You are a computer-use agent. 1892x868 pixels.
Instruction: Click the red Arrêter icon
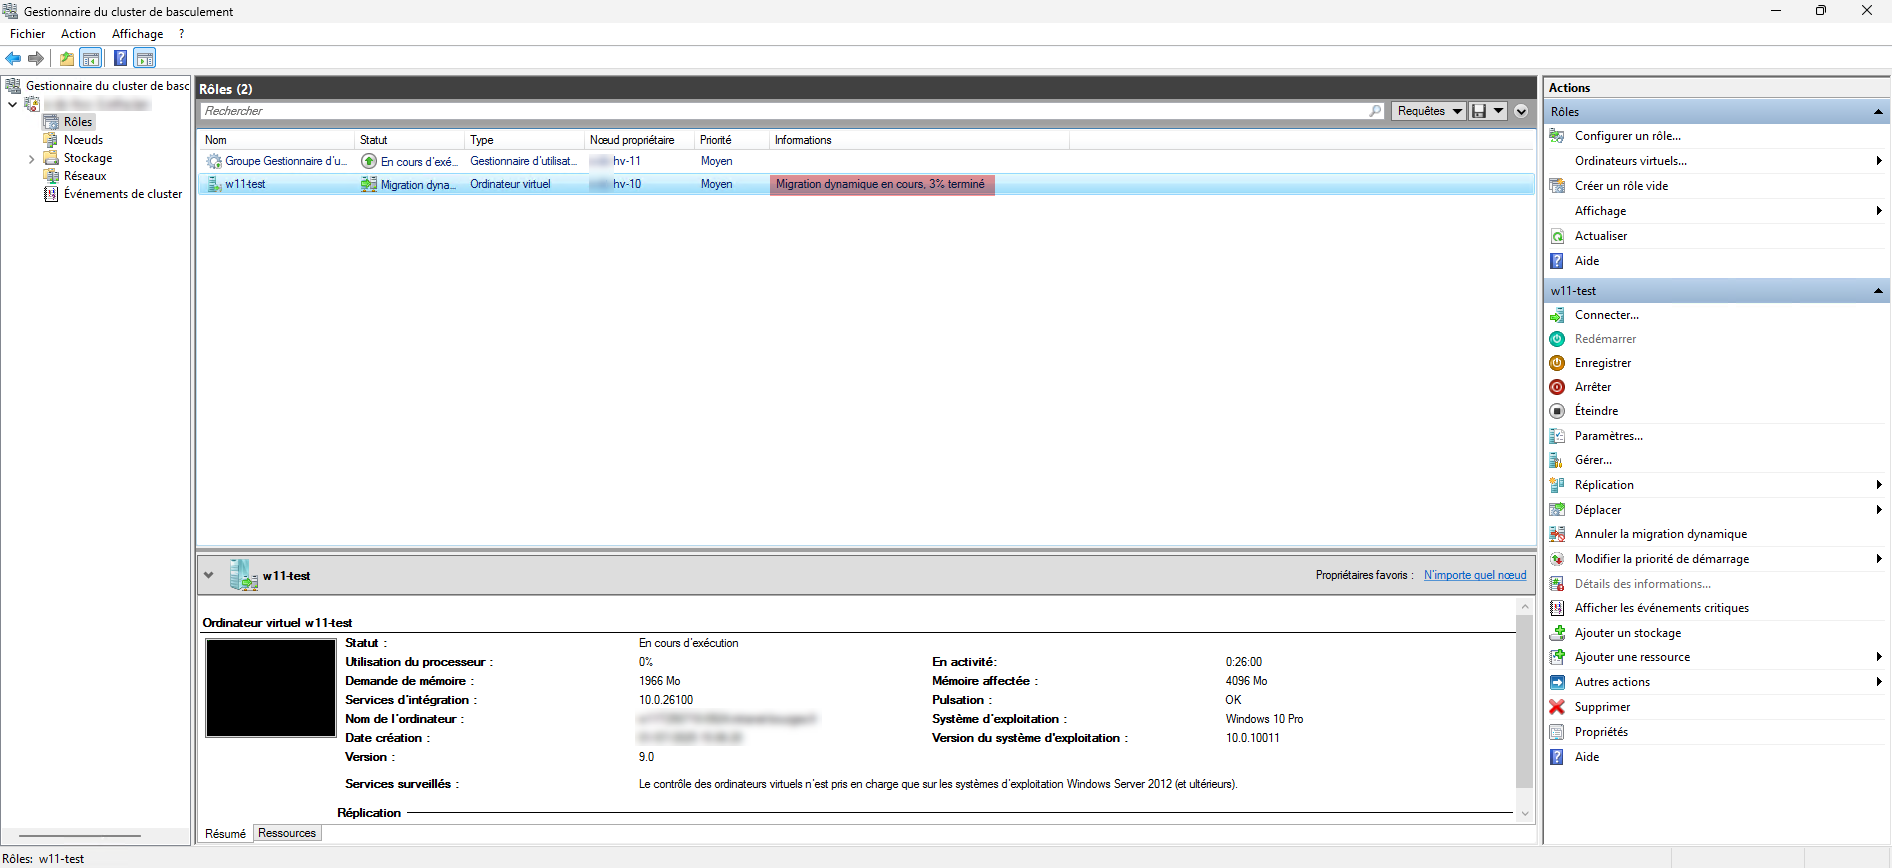pos(1557,387)
